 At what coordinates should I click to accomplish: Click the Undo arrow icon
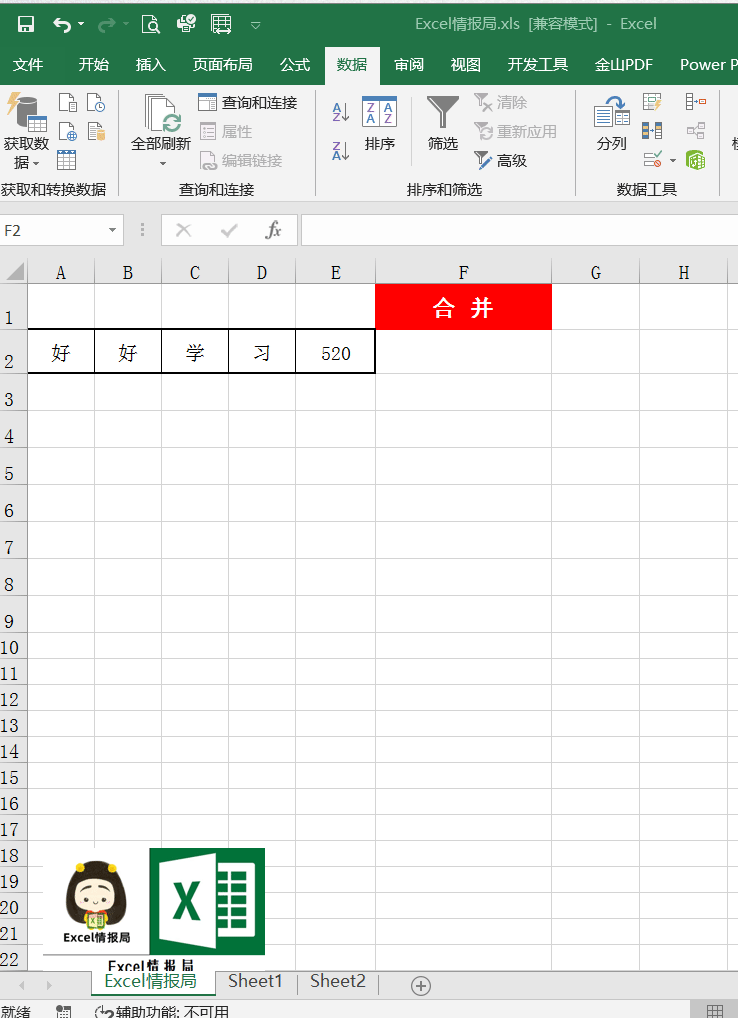(x=62, y=25)
